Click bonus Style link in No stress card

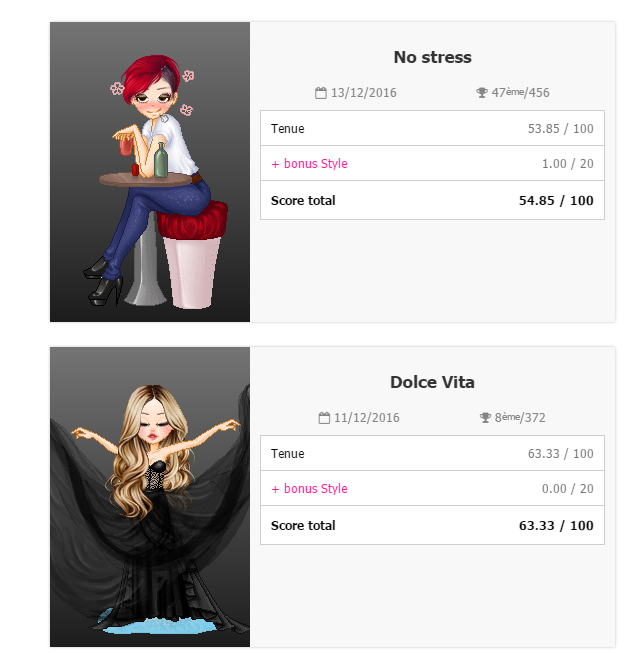pos(309,164)
